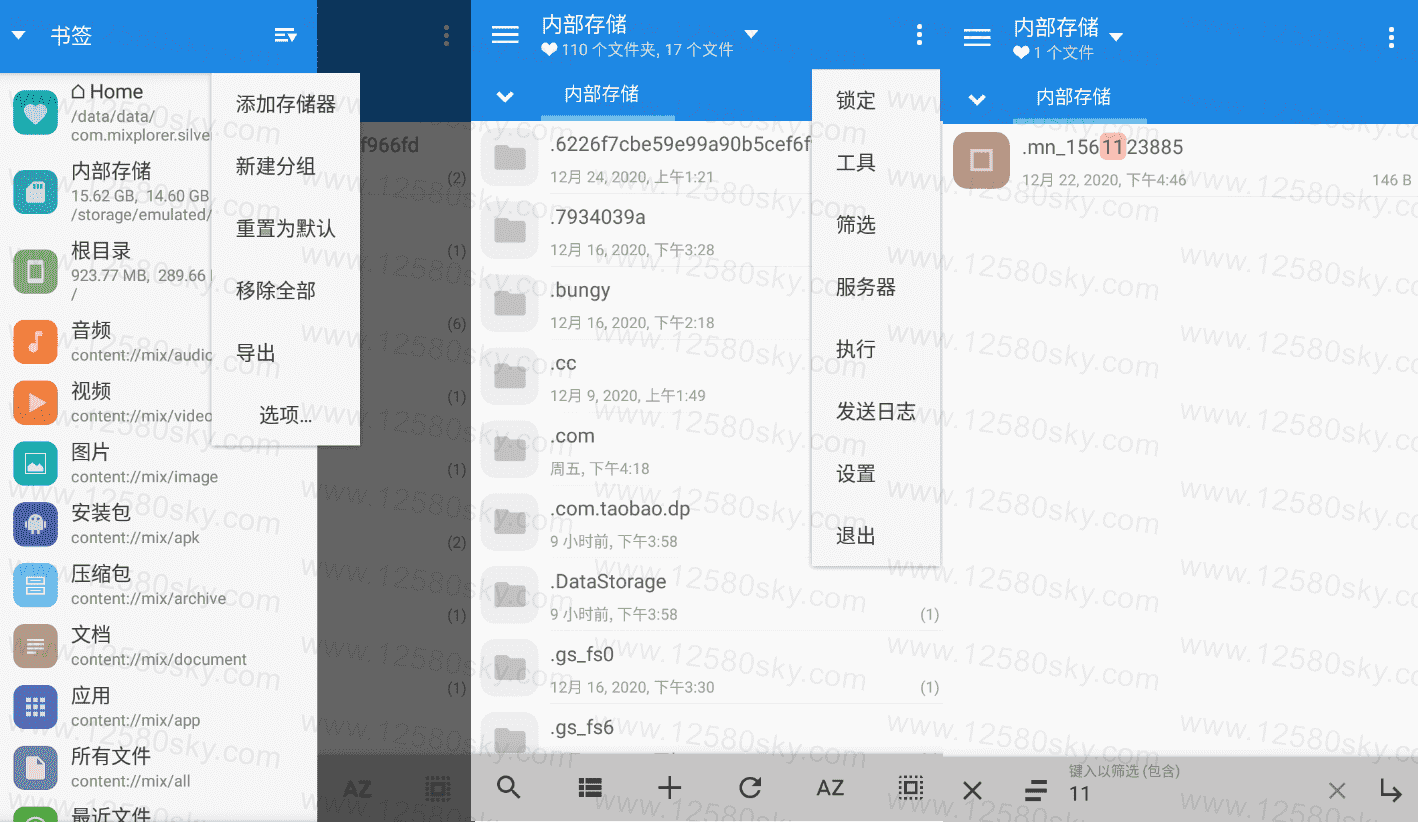
Task: Click the go arrow icon after filter field
Action: 1391,790
